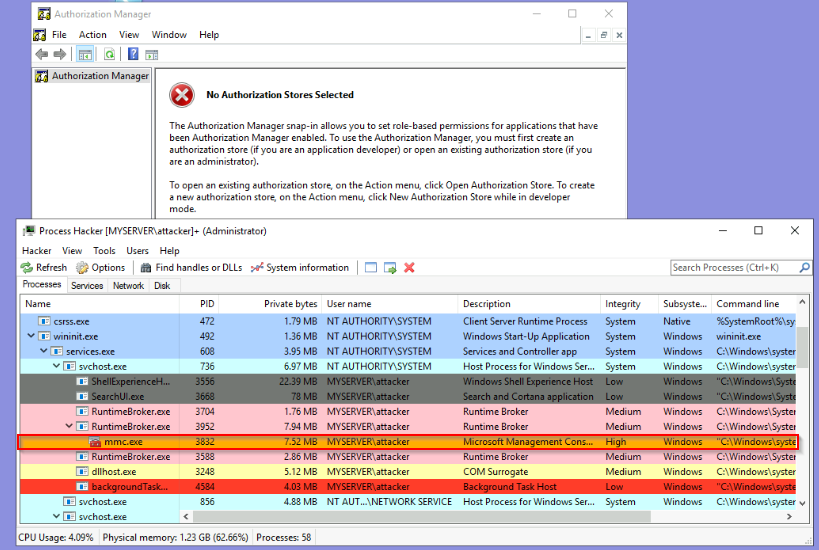
Task: Click the red X terminate icon in Process Hacker toolbar
Action: [409, 267]
